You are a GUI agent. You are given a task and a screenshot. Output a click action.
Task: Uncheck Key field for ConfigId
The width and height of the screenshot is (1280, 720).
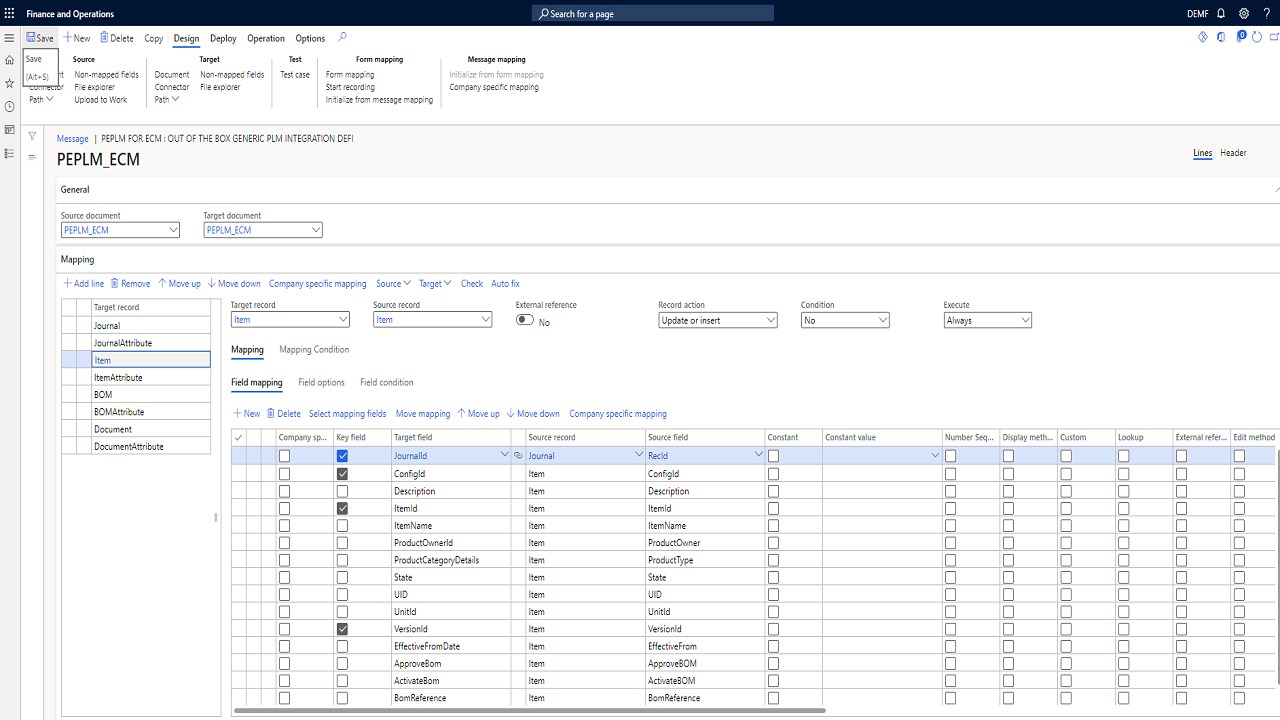pyautogui.click(x=342, y=474)
